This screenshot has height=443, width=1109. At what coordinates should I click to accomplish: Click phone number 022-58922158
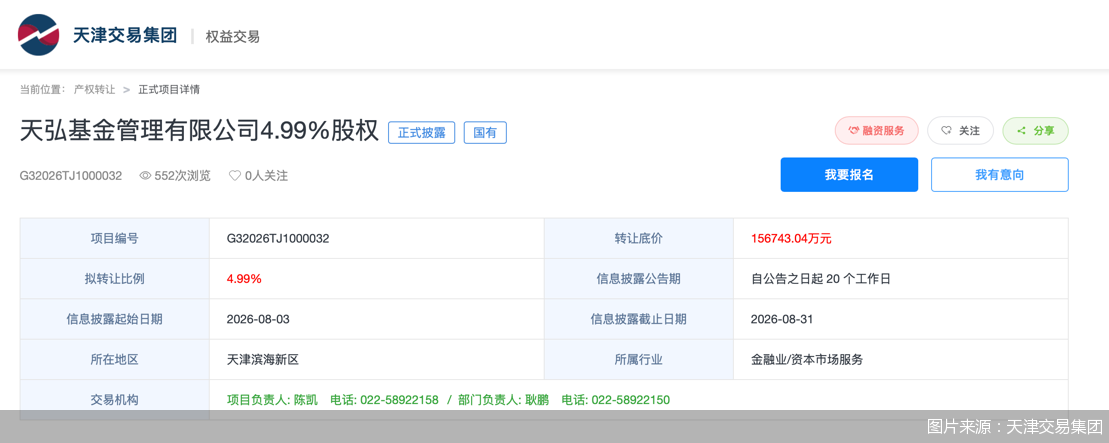(x=400, y=400)
